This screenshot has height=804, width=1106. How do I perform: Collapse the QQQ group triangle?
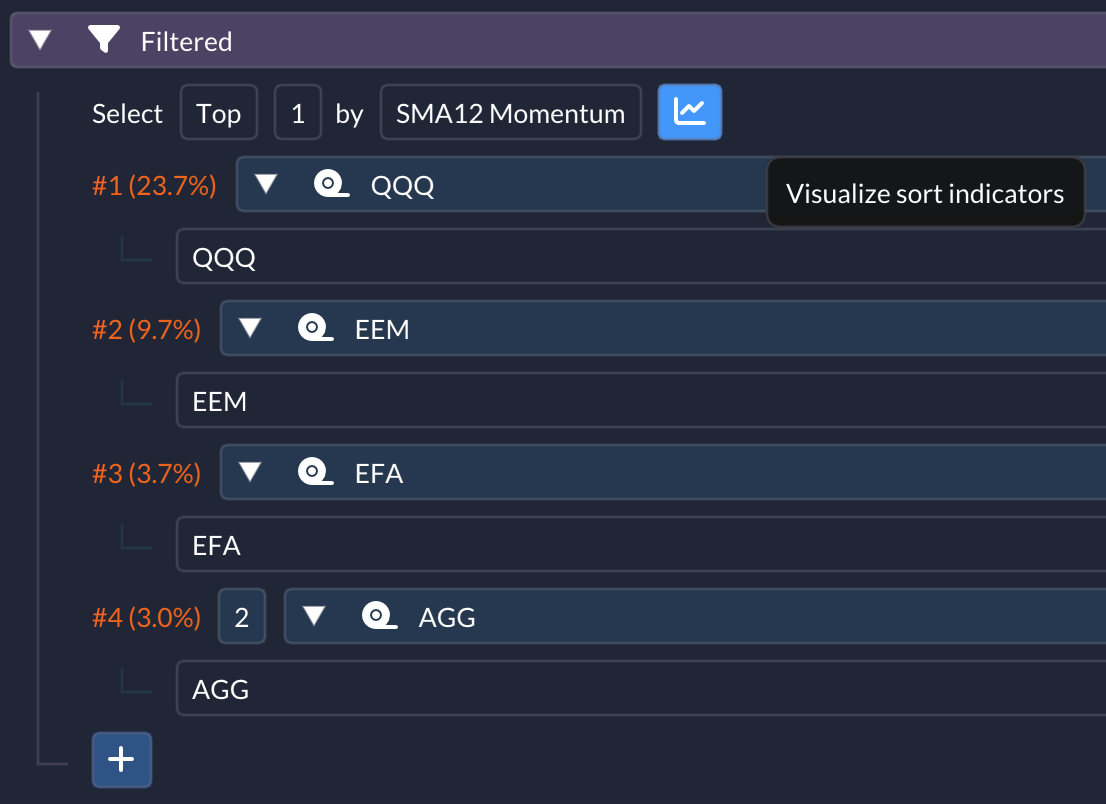[x=266, y=184]
